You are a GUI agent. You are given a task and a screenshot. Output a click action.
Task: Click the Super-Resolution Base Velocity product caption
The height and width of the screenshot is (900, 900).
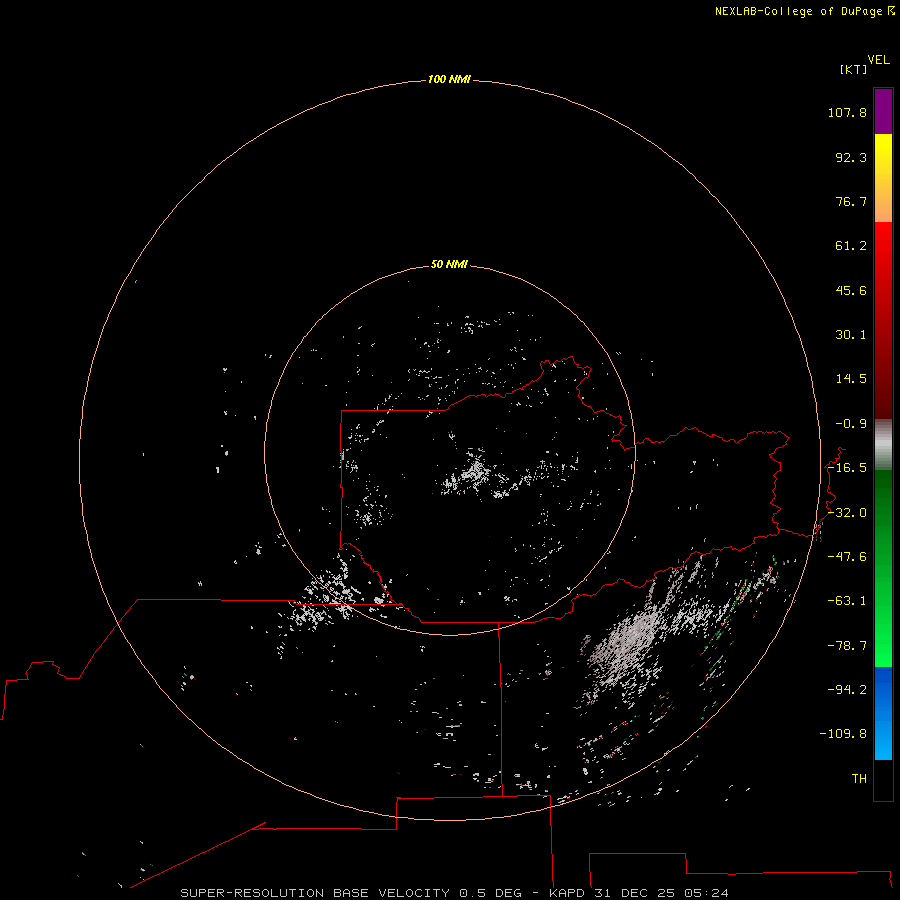click(x=454, y=893)
